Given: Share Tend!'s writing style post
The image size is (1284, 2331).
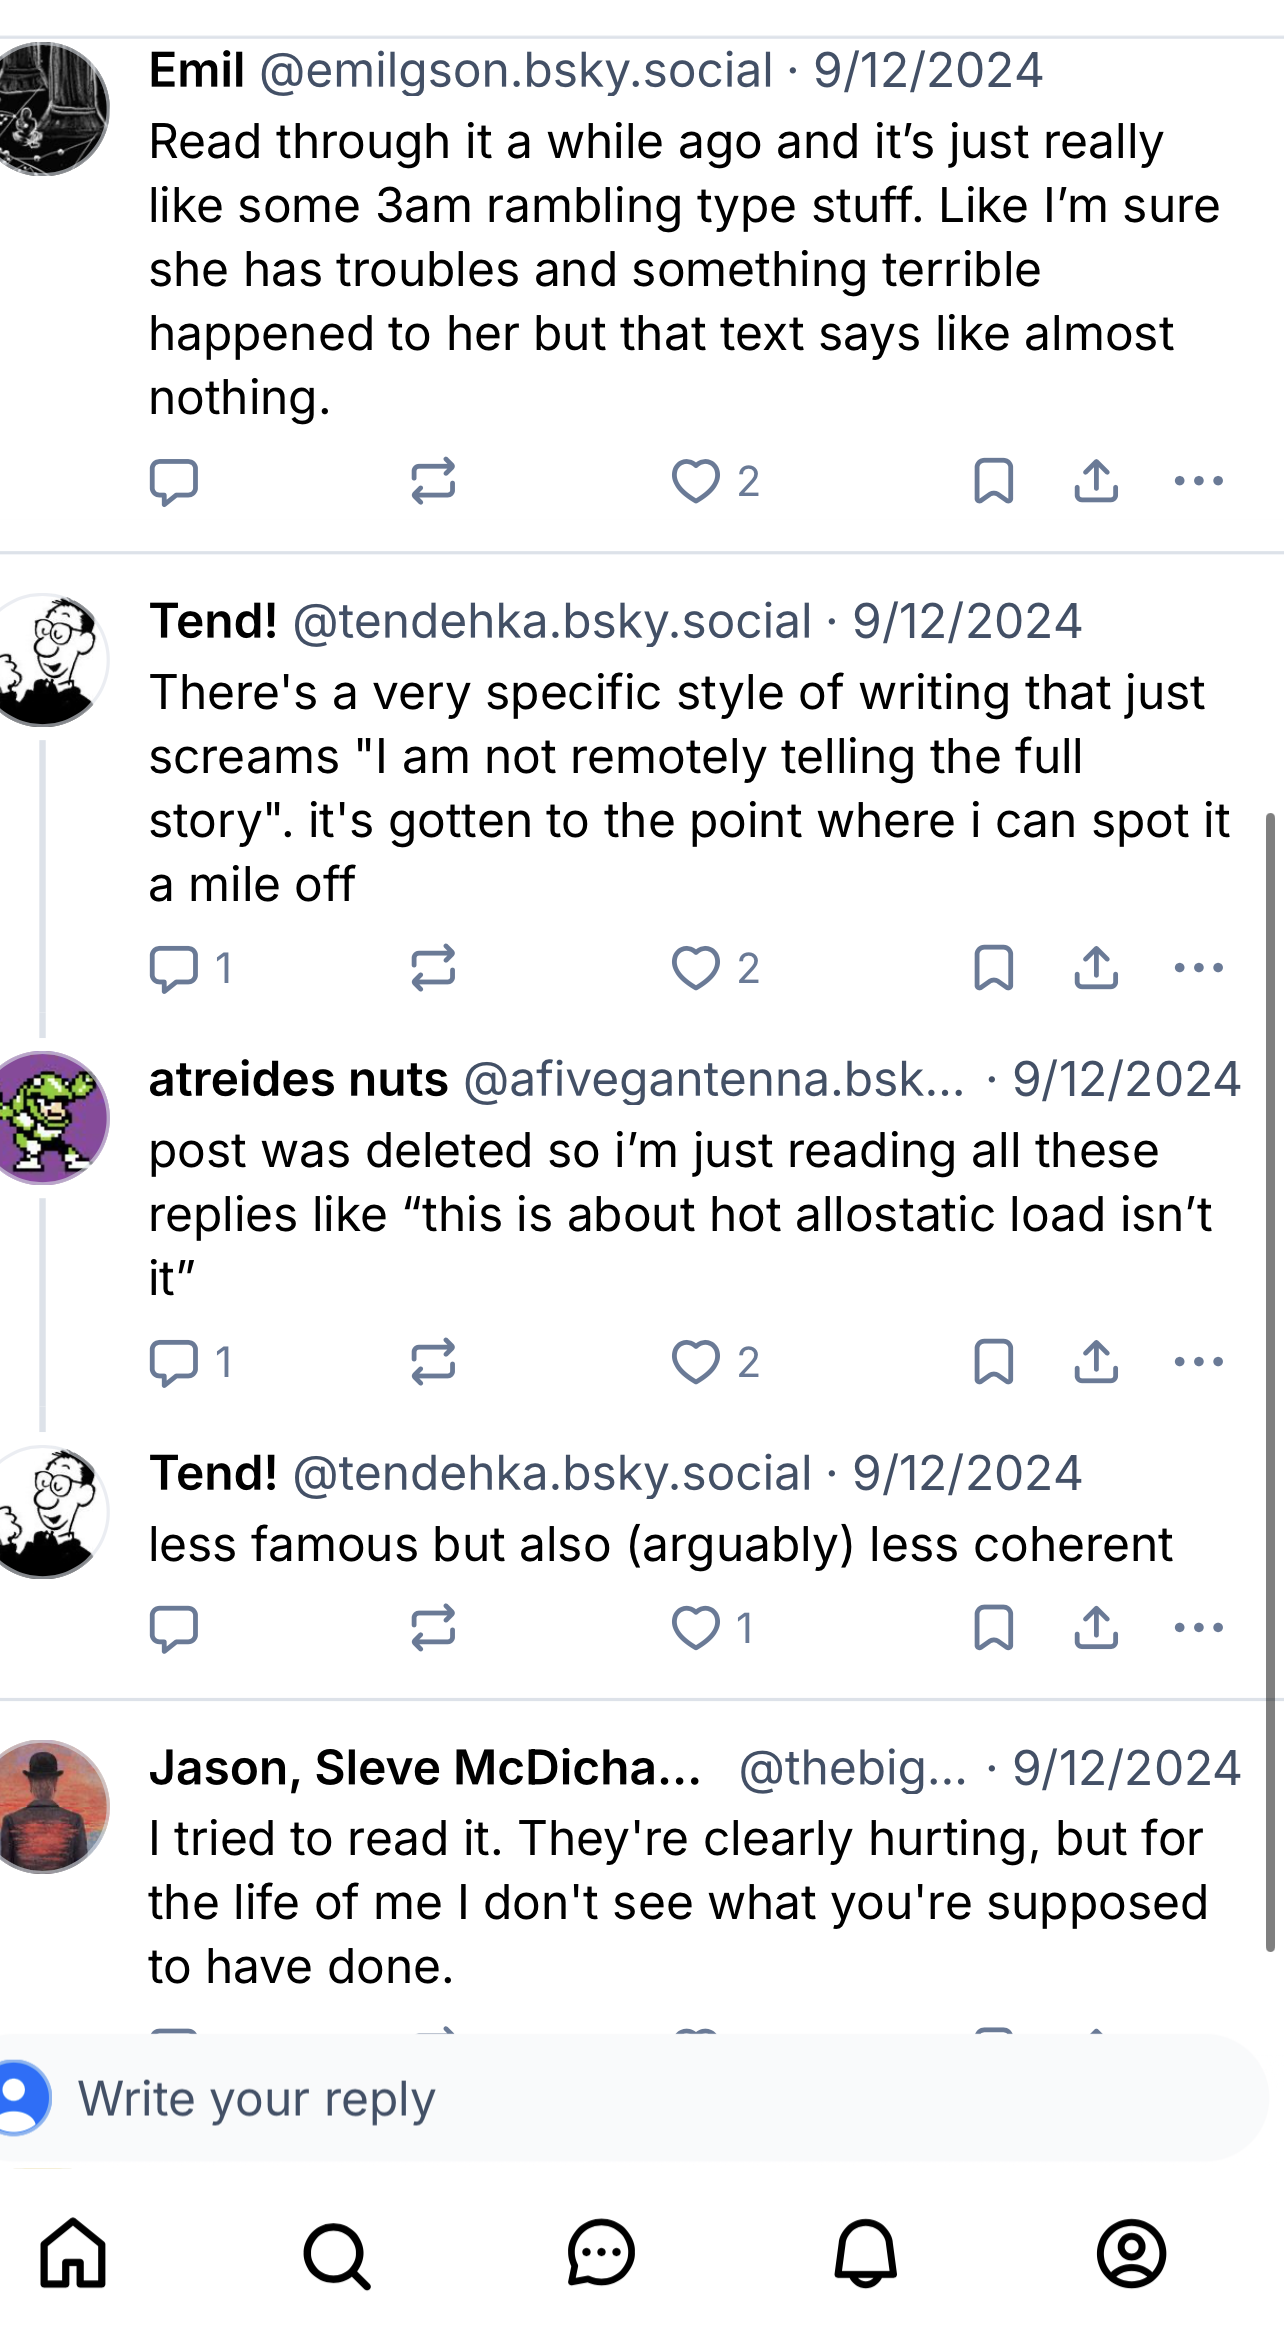Looking at the screenshot, I should (x=1096, y=968).
